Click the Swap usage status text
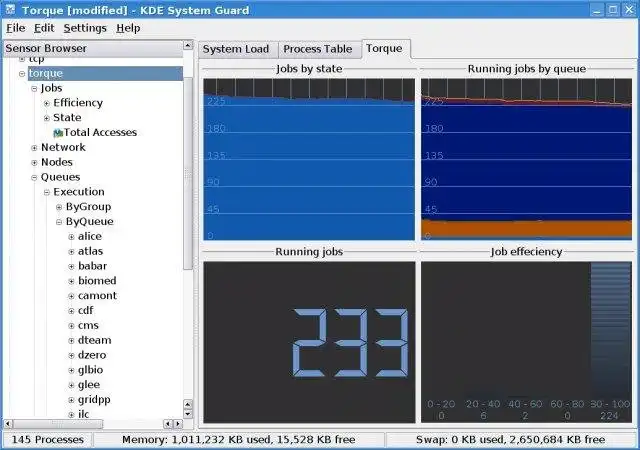 pos(510,440)
